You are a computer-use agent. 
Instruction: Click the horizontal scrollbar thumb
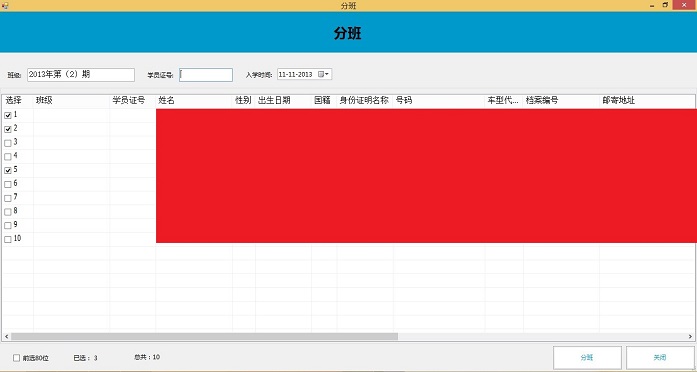pos(204,336)
